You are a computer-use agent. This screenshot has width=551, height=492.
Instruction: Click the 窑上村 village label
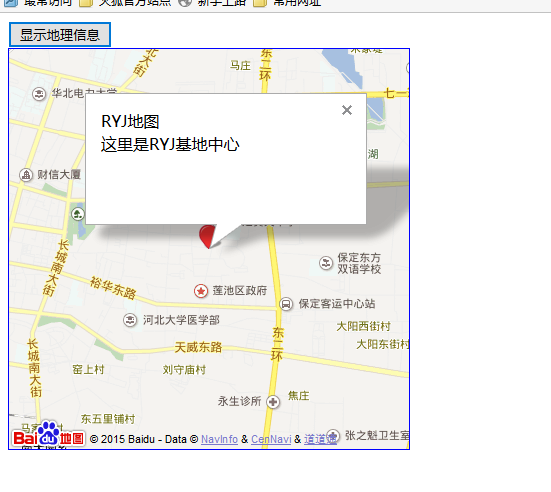click(89, 369)
